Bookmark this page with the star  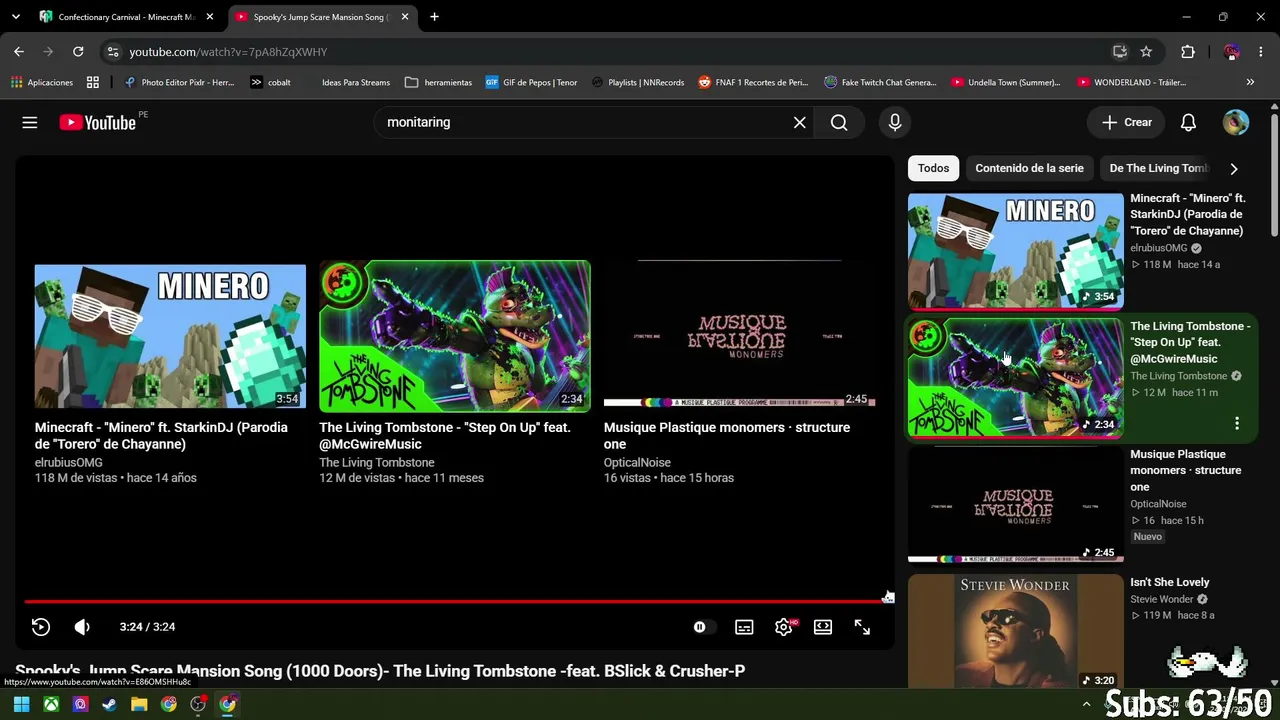tap(1146, 52)
